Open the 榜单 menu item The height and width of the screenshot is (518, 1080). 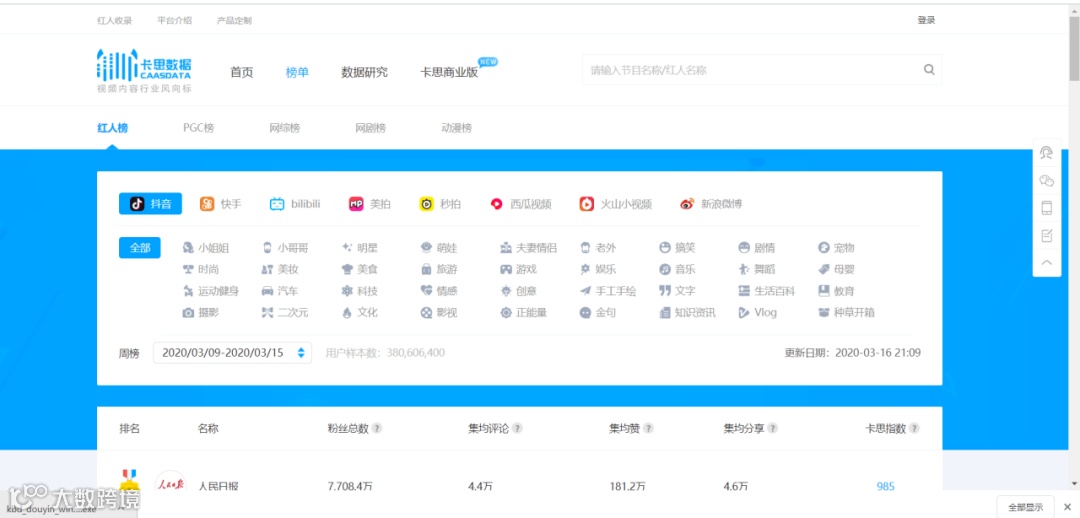pos(298,72)
